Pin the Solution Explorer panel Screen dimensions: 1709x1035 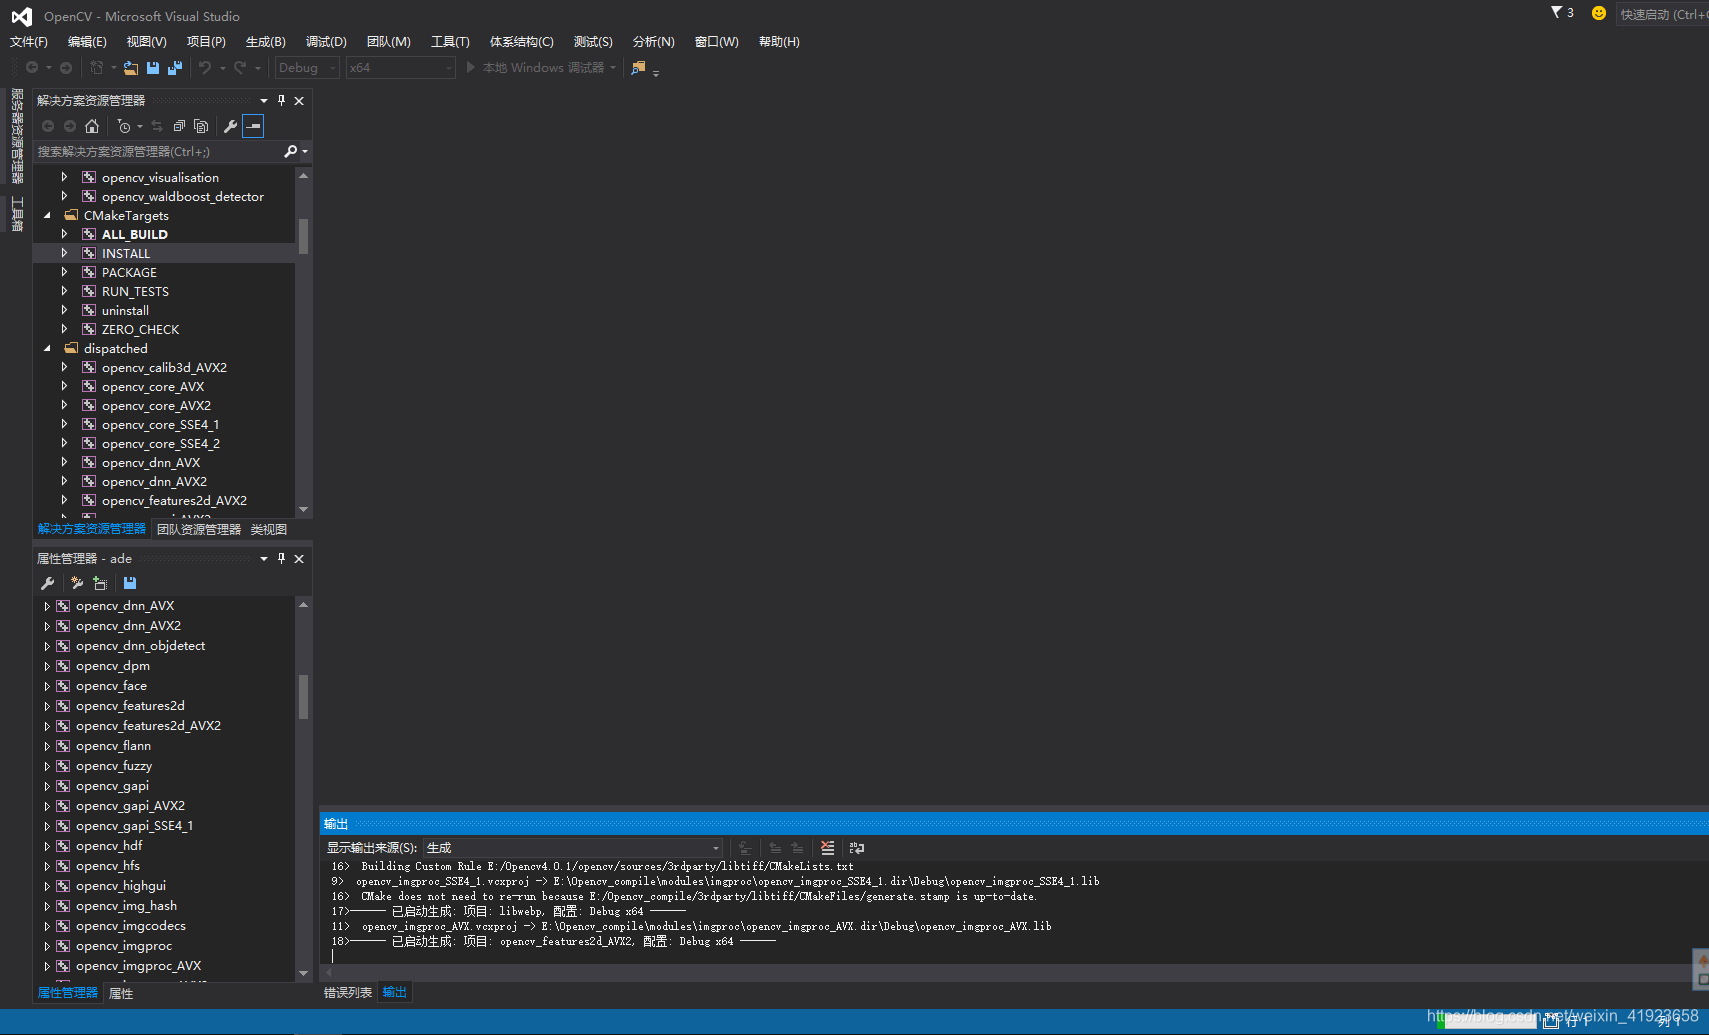pos(282,100)
